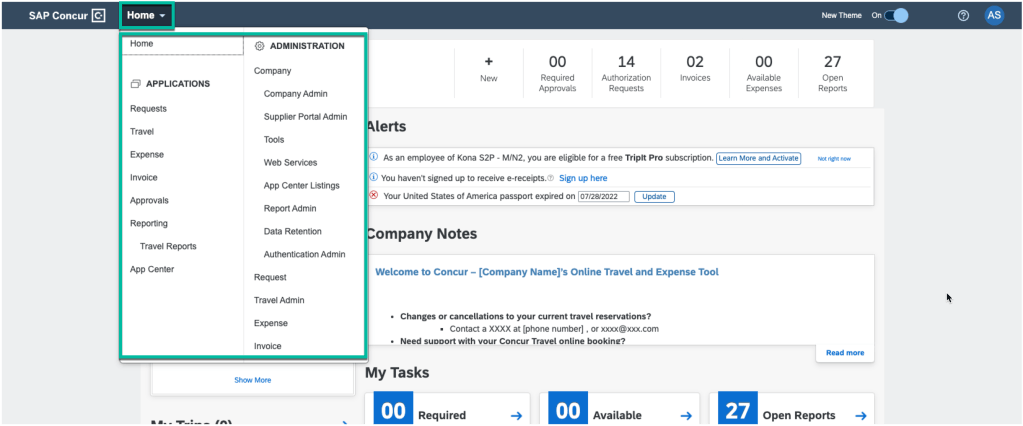The width and height of the screenshot is (1023, 426).
Task: Click the Required arrow in My Tasks
Action: pyautogui.click(x=516, y=415)
